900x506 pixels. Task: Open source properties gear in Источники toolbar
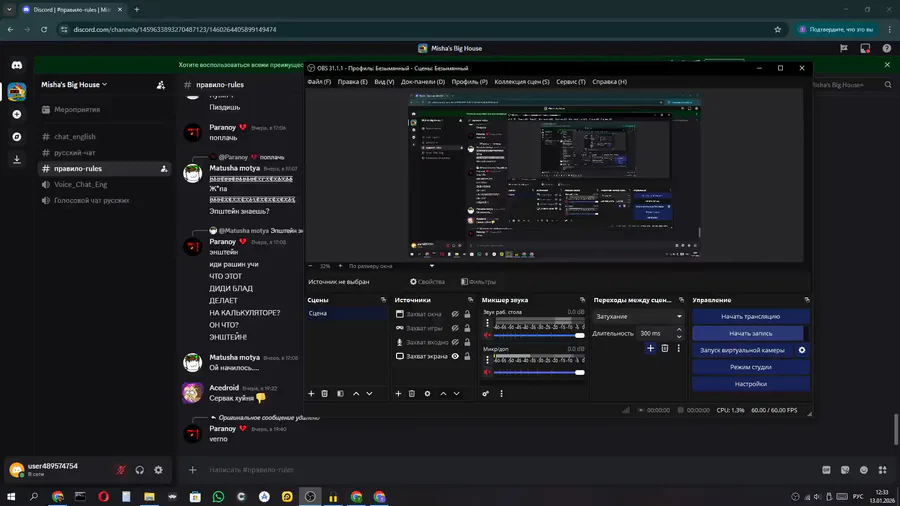pyautogui.click(x=427, y=394)
